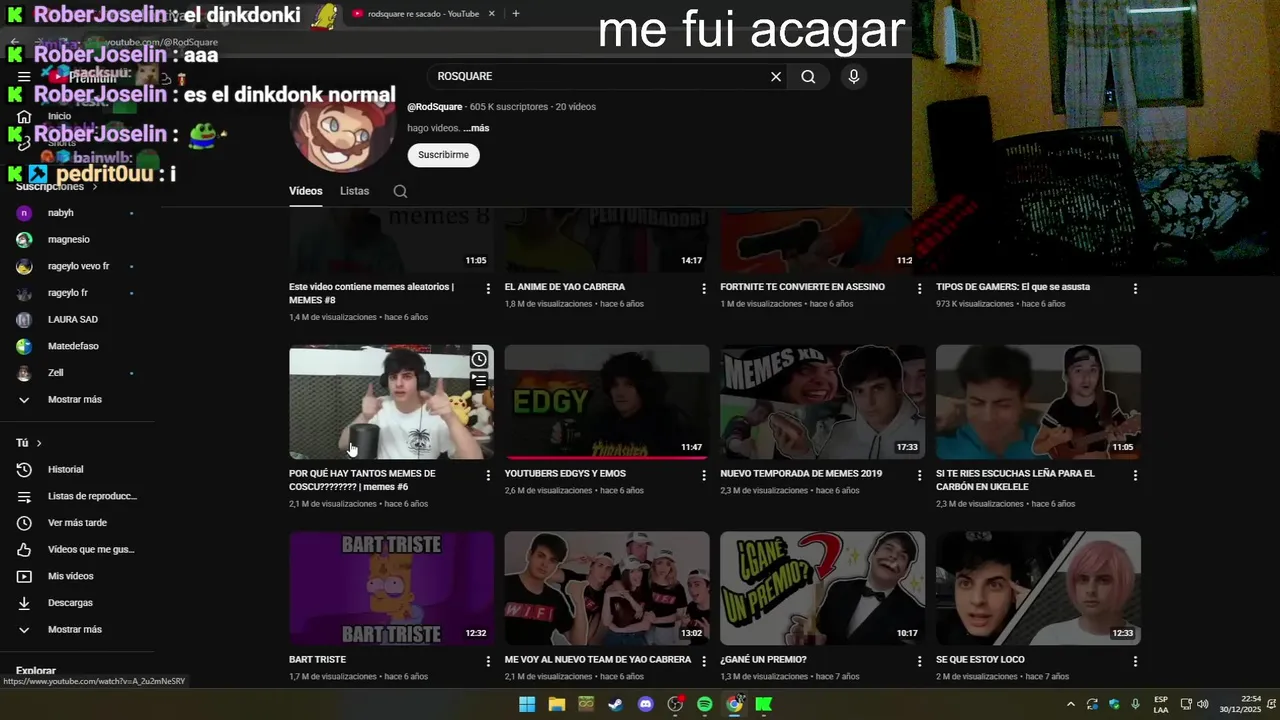Open options for ME VOY AL NUEVO TEAM video

(x=704, y=661)
